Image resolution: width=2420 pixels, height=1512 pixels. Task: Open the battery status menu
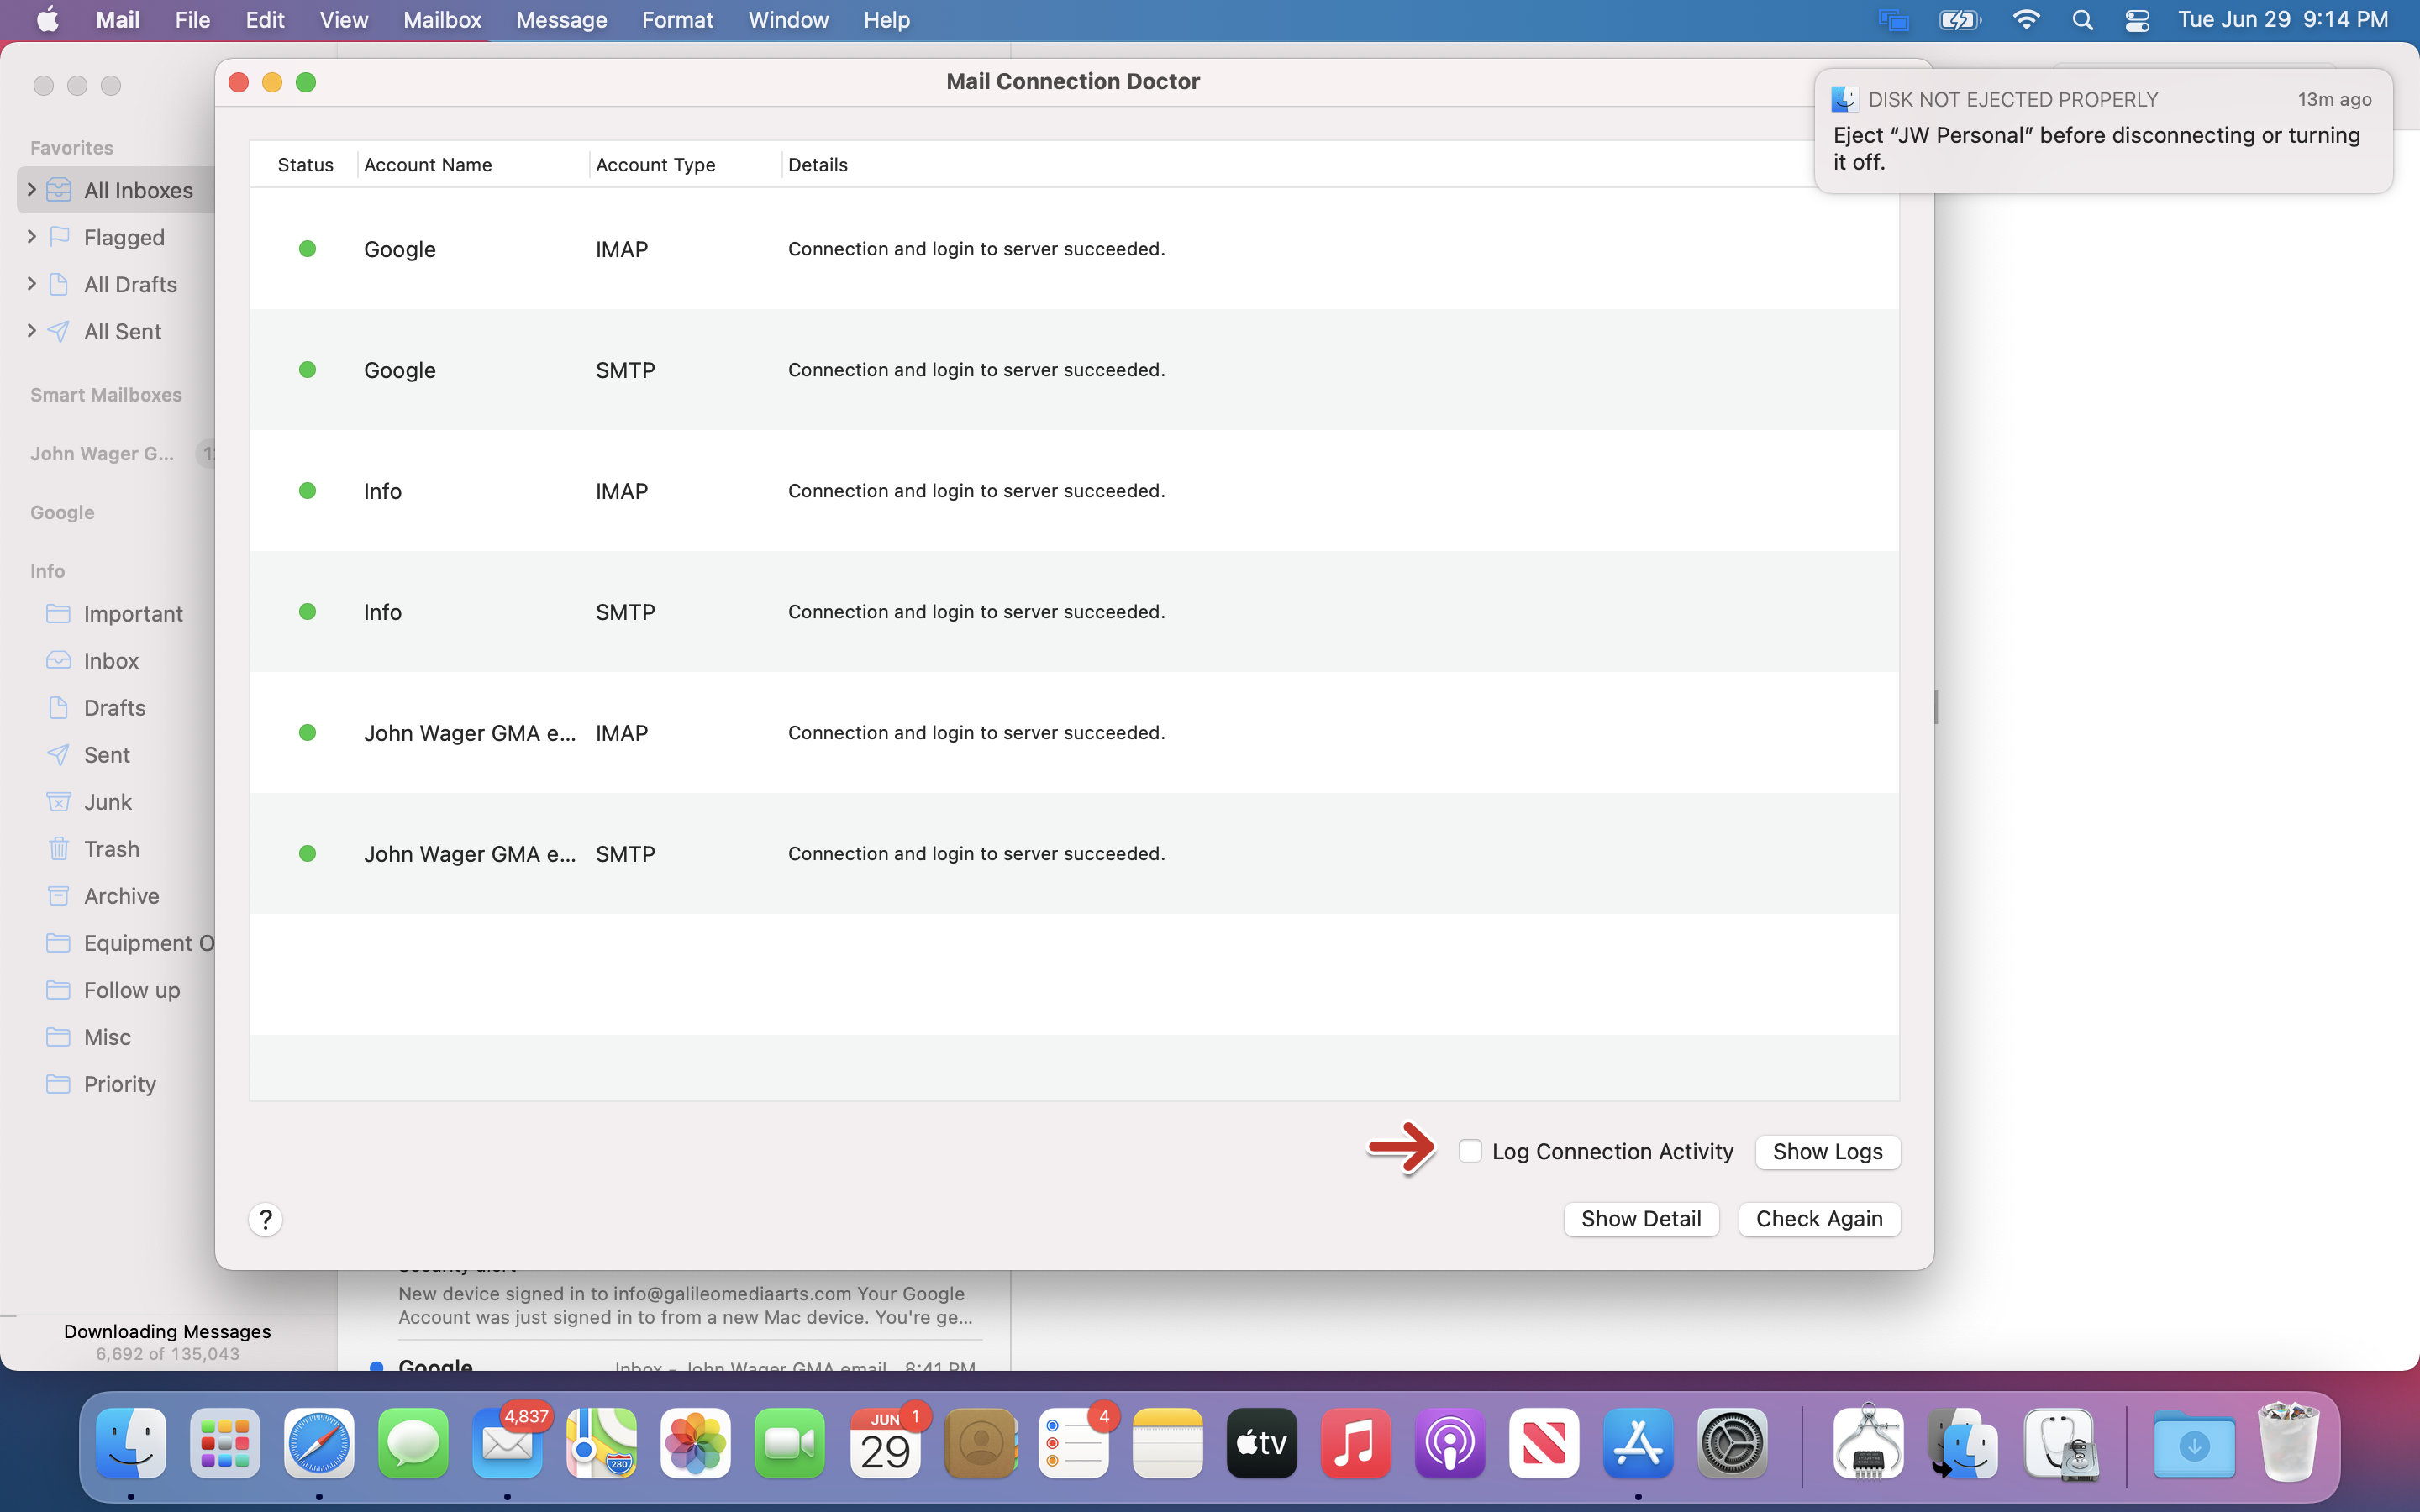coord(1960,20)
